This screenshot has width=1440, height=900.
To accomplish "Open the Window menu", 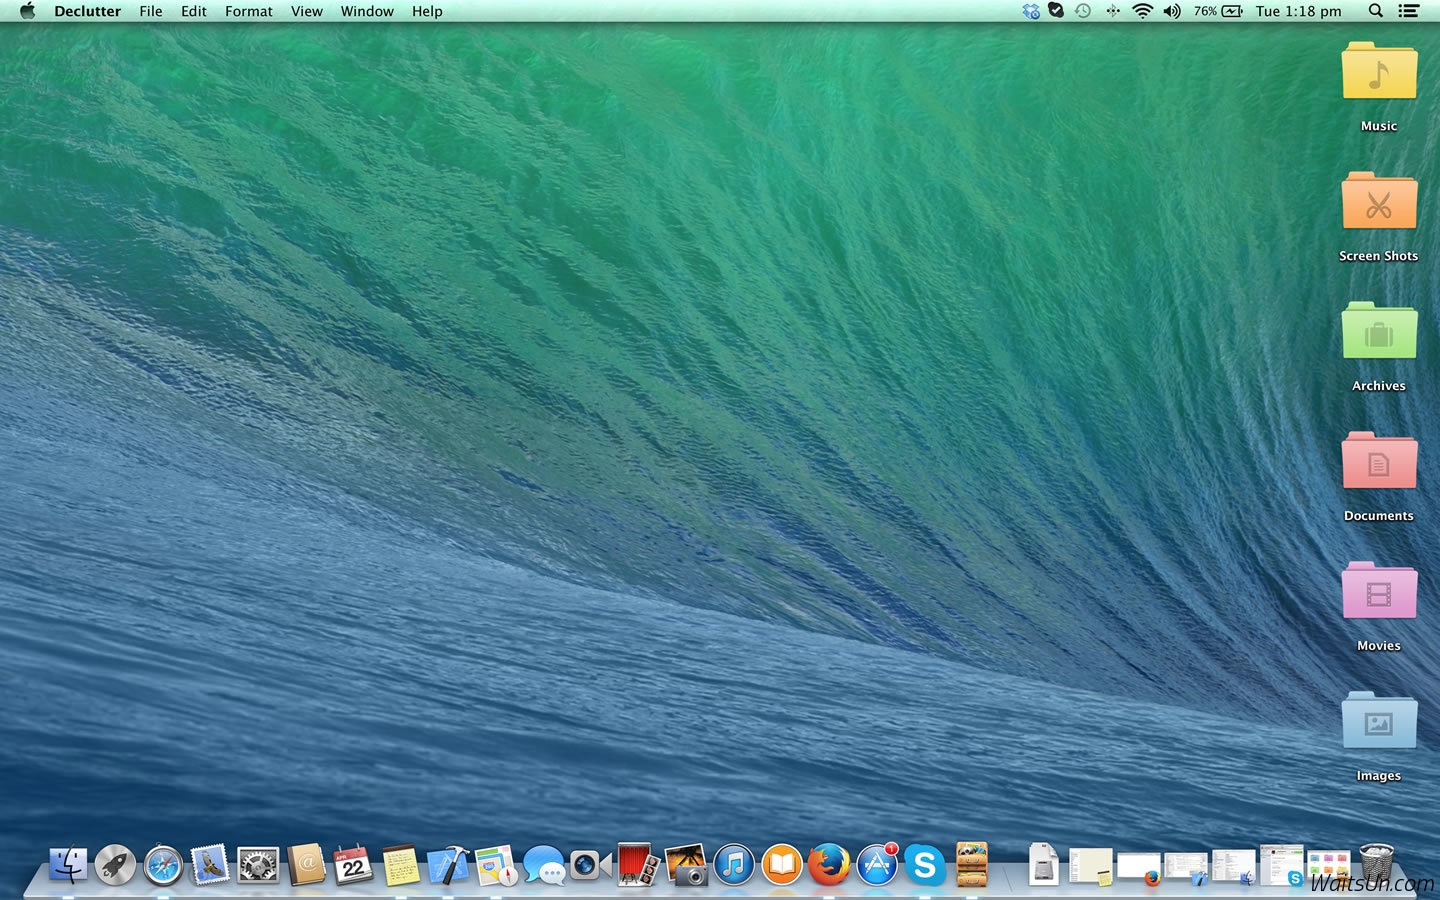I will click(x=367, y=11).
